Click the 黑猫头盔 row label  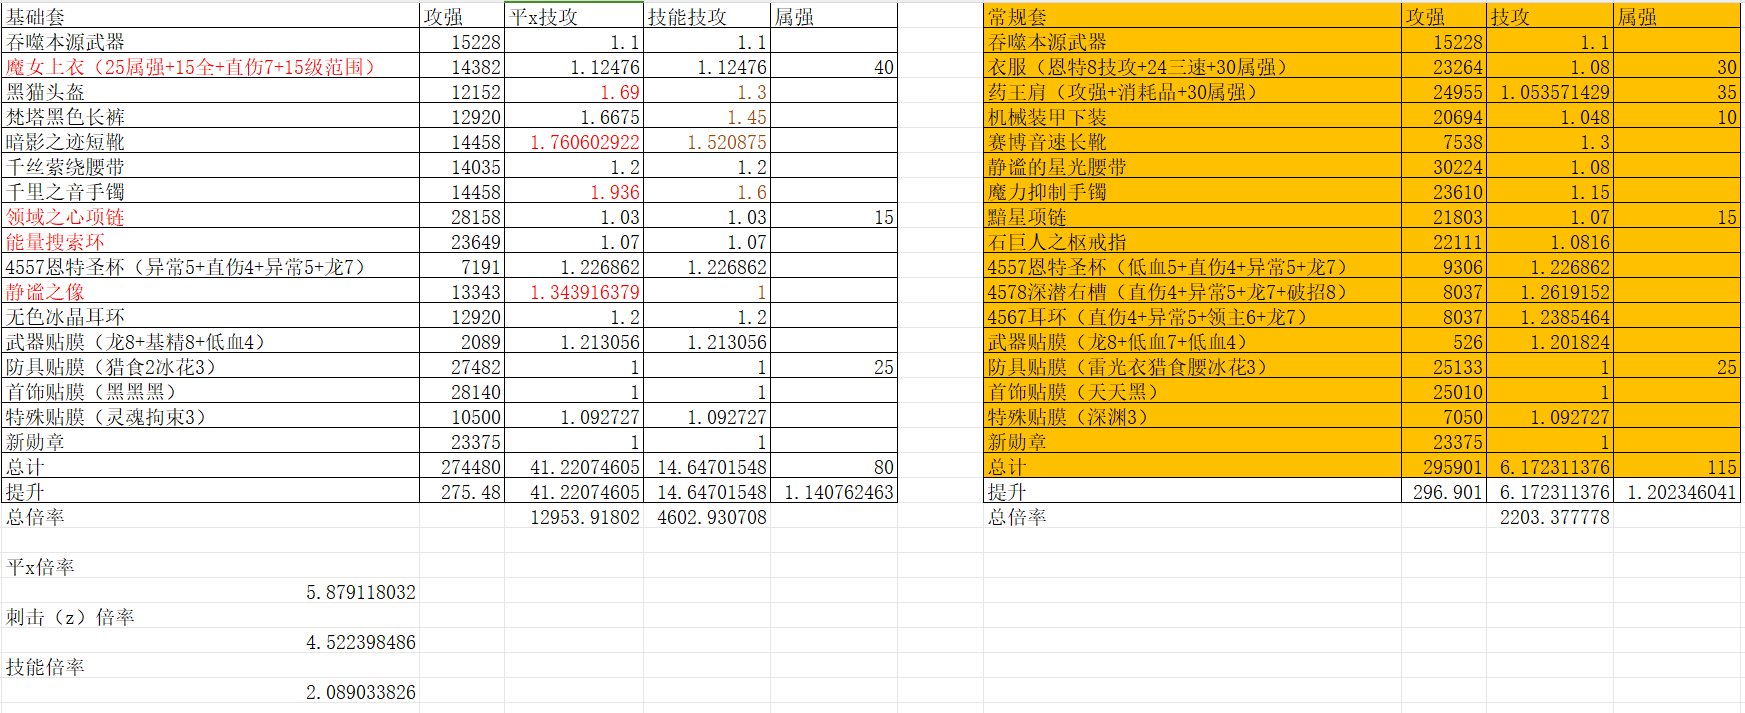(x=211, y=92)
